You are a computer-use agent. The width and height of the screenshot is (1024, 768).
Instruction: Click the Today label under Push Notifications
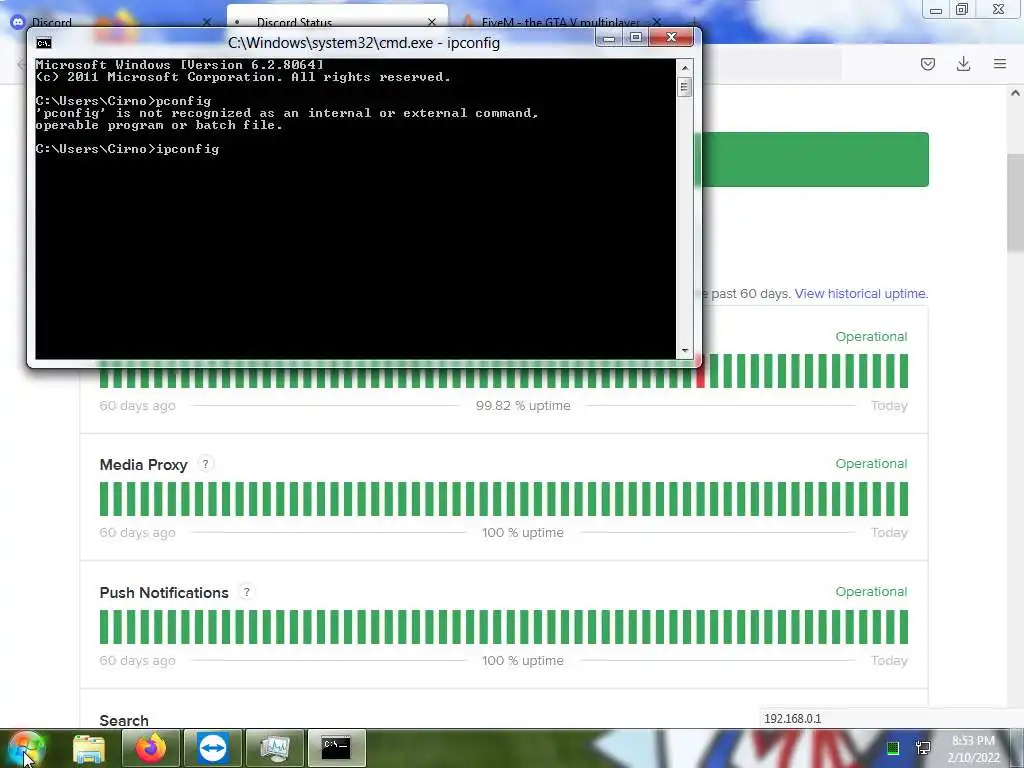point(889,661)
